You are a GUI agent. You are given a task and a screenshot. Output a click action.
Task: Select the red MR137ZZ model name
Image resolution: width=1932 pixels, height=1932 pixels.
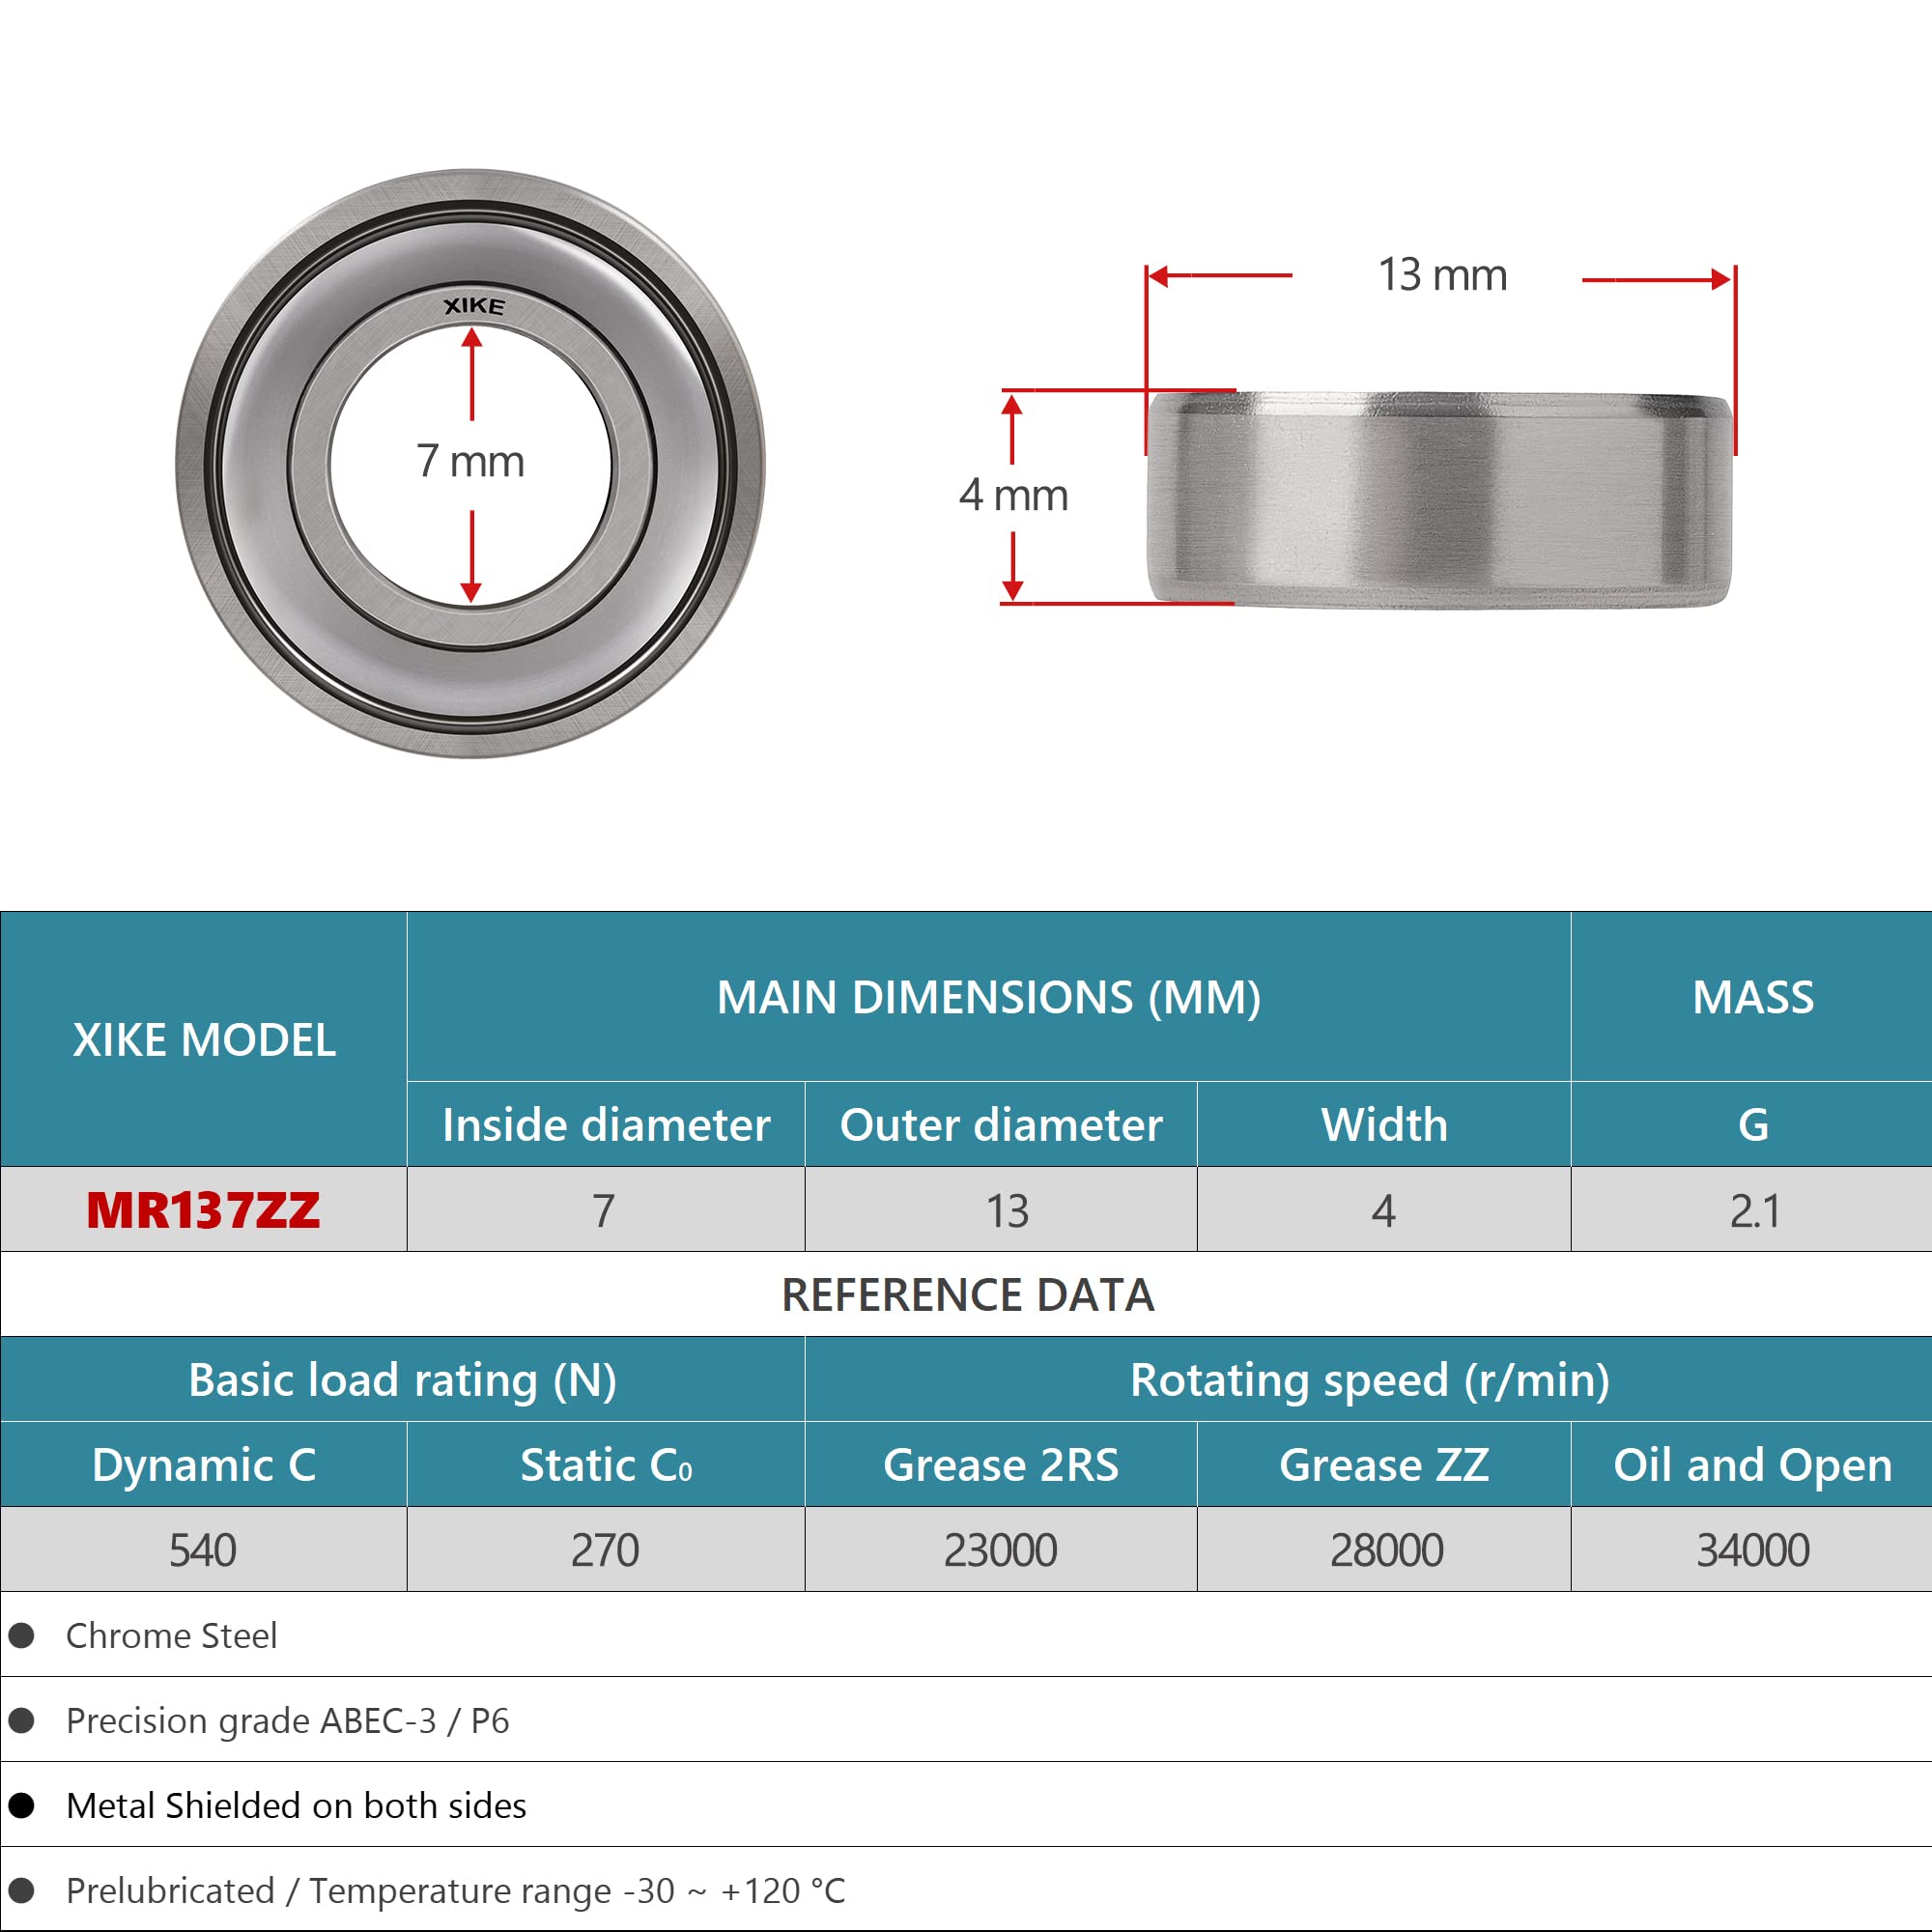[x=203, y=1210]
